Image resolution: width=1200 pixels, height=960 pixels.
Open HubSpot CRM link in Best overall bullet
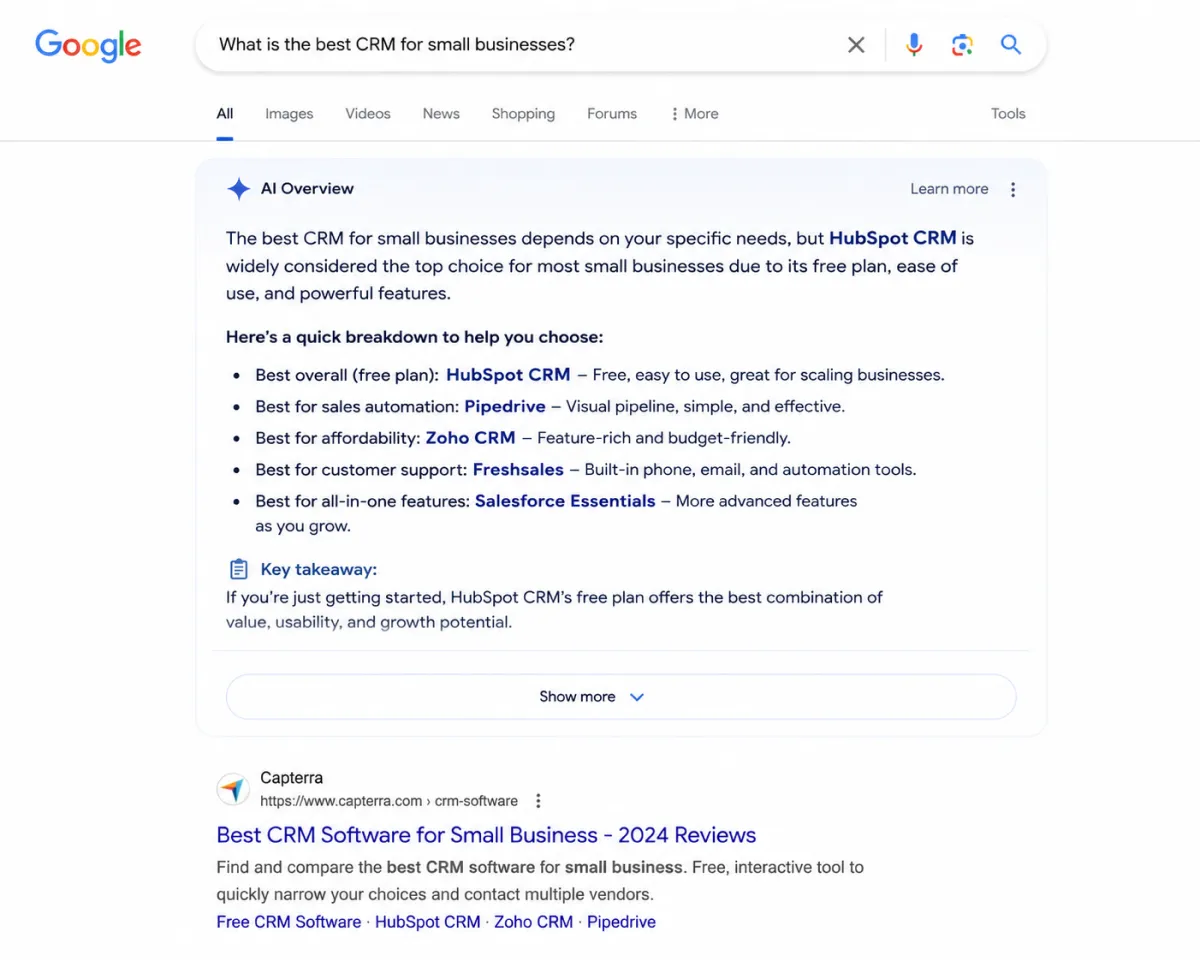pos(508,375)
